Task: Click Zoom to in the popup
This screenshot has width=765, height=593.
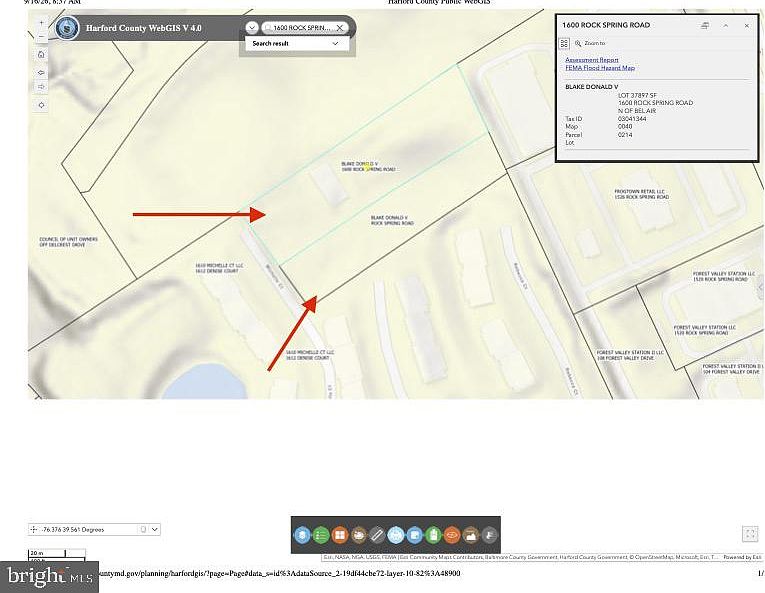Action: (590, 43)
